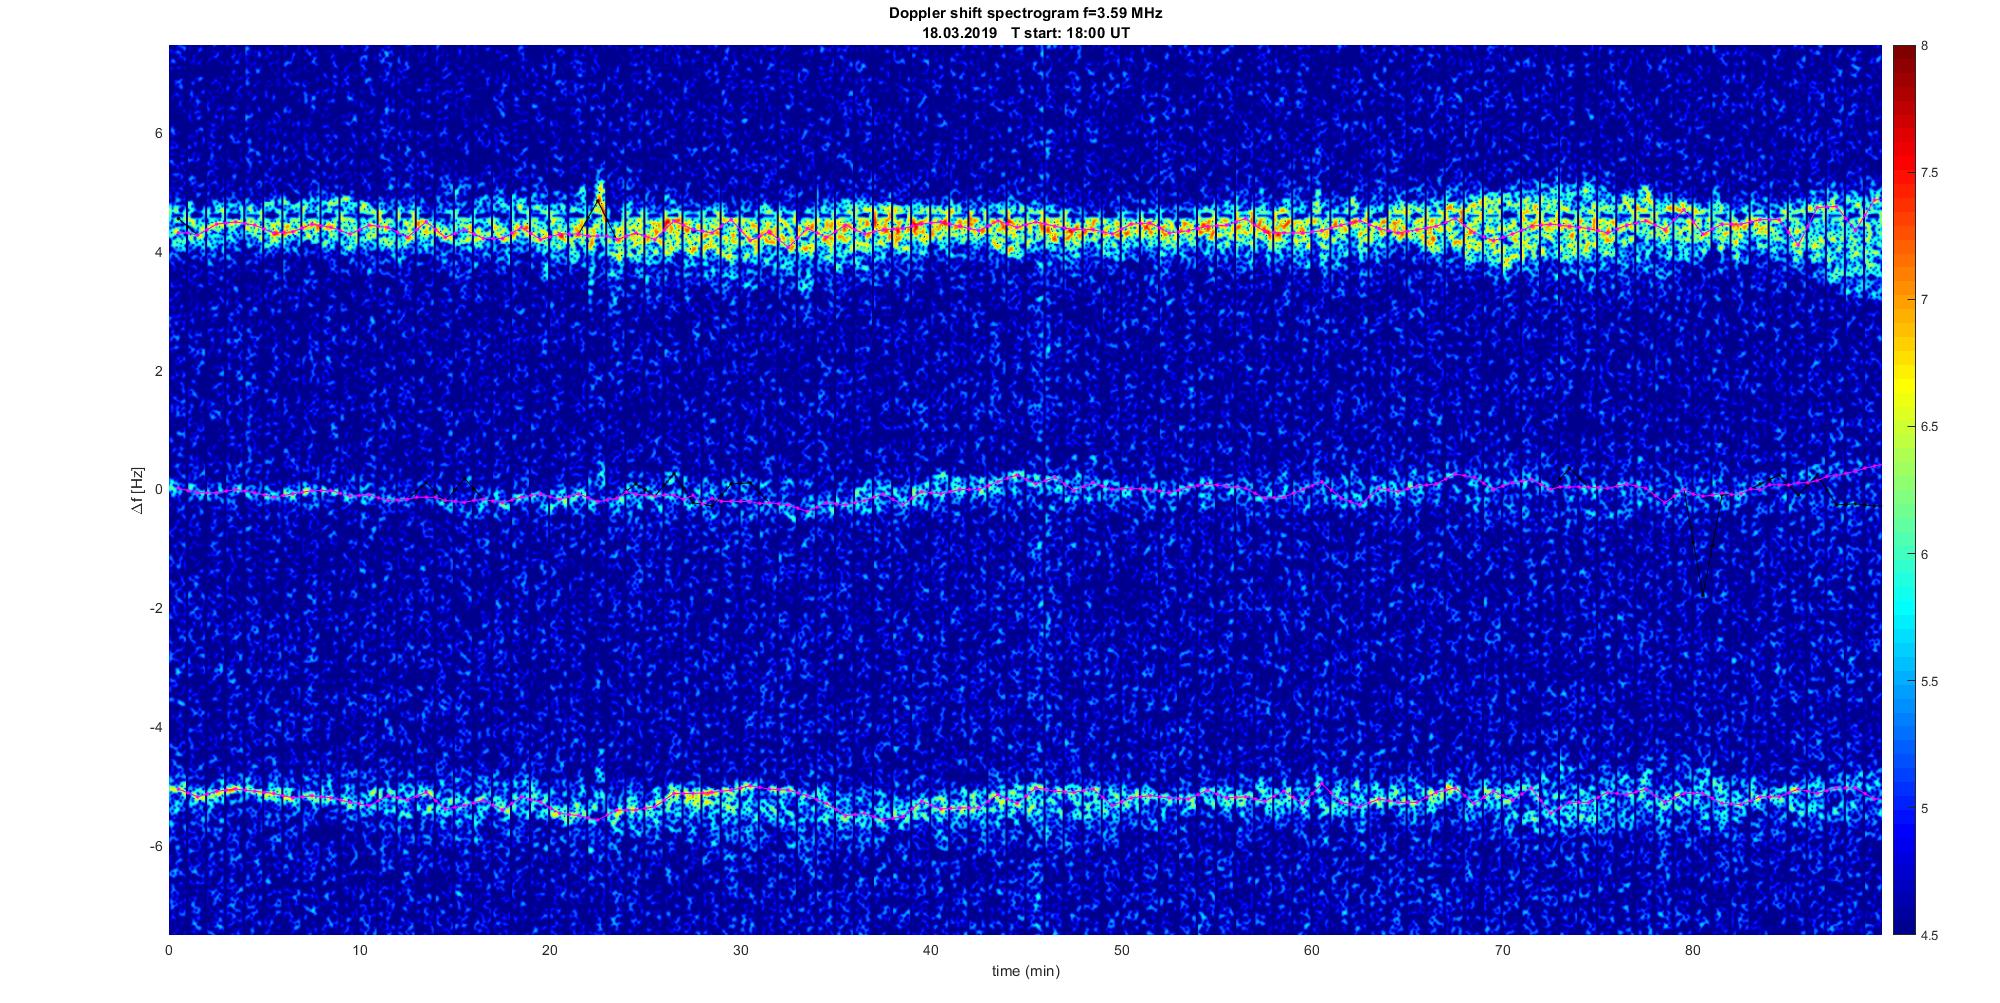The image size is (2000, 1003).
Task: Click the title 'Doppler shift spectrogram f=3.59 MHz'
Action: (x=1025, y=14)
